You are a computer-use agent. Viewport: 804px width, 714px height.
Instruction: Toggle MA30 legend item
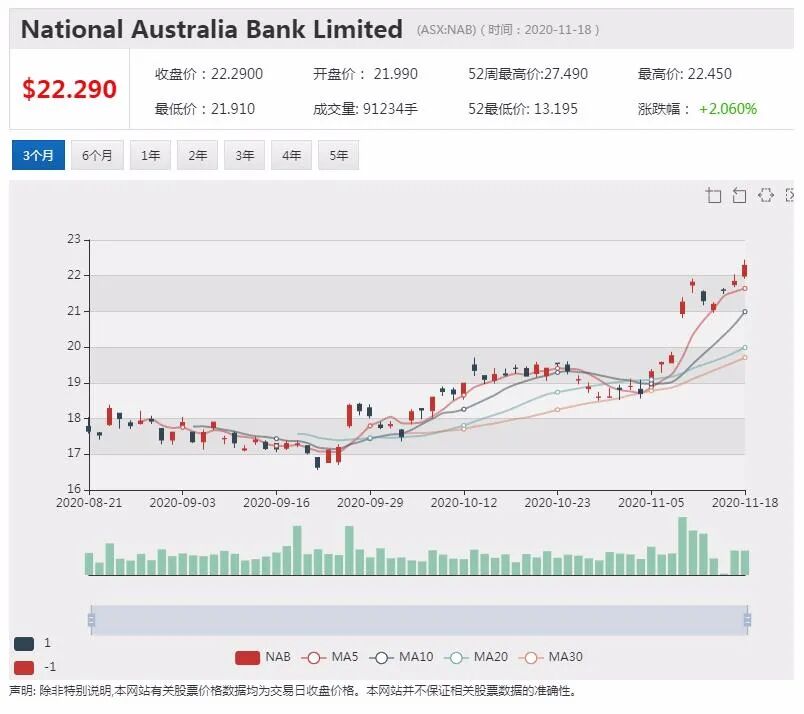[x=551, y=658]
